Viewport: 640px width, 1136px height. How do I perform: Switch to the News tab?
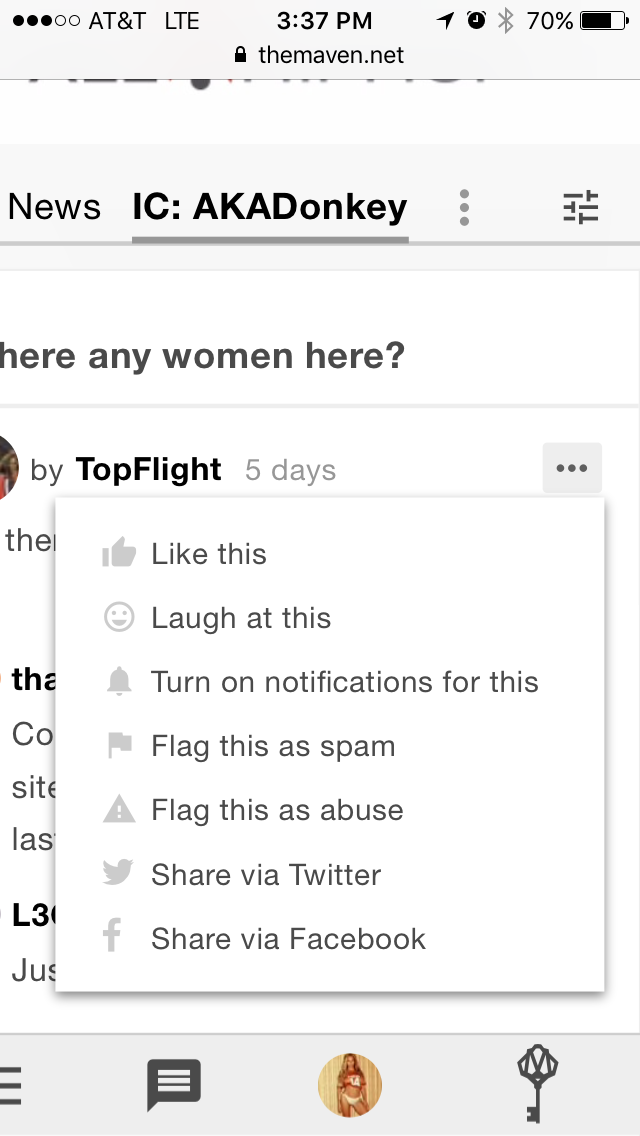pos(54,207)
